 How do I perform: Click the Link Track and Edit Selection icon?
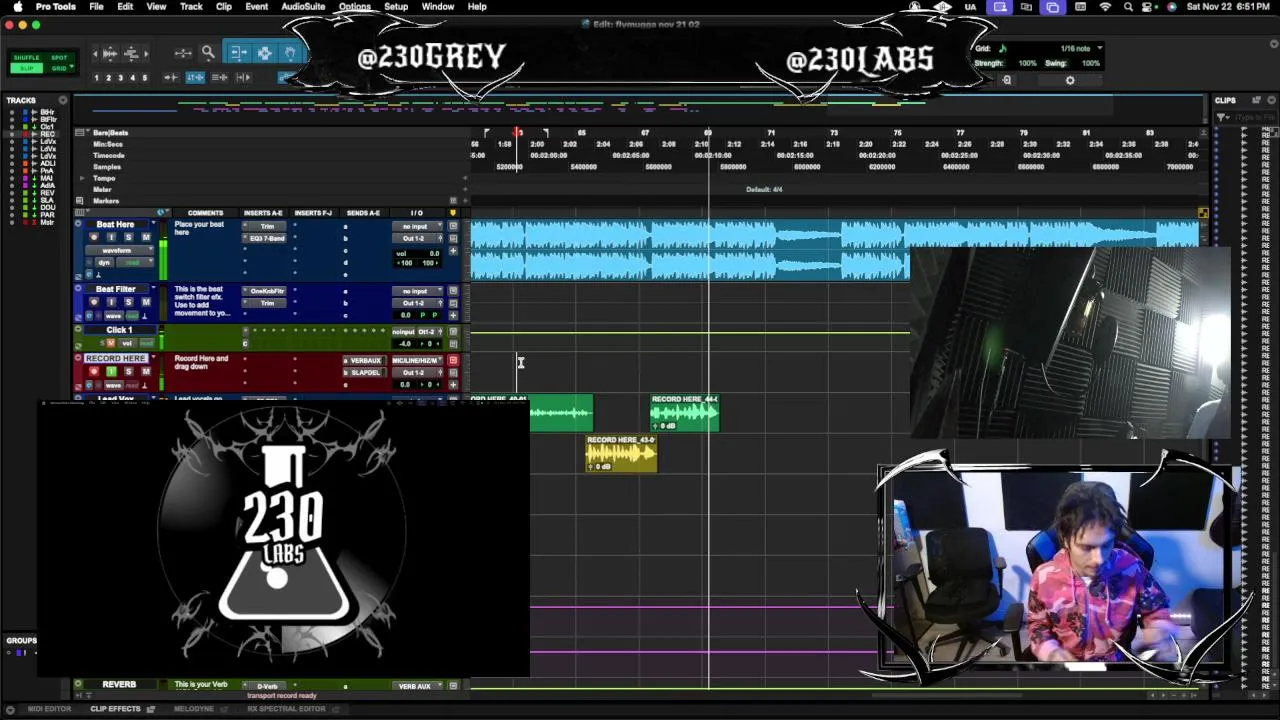point(220,77)
